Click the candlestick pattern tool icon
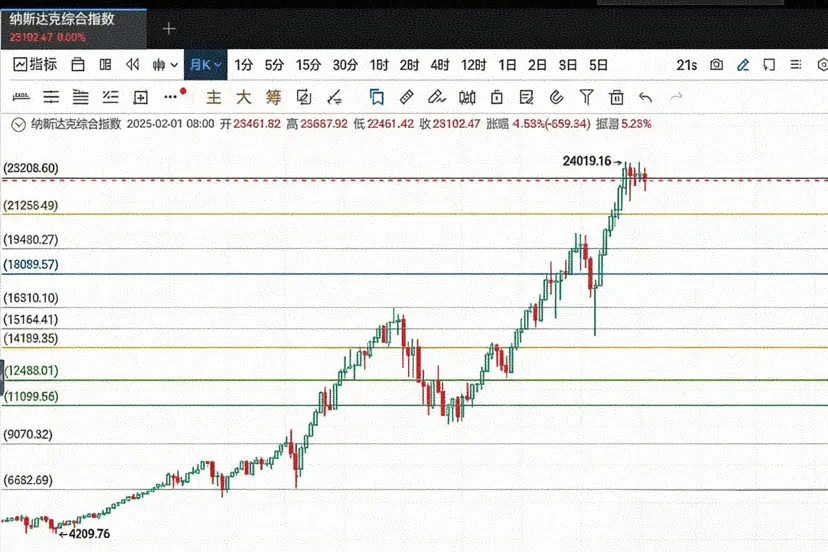This screenshot has width=828, height=552. tap(467, 97)
